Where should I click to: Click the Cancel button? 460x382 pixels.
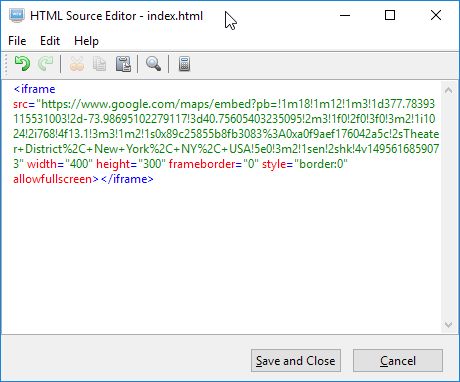click(398, 360)
